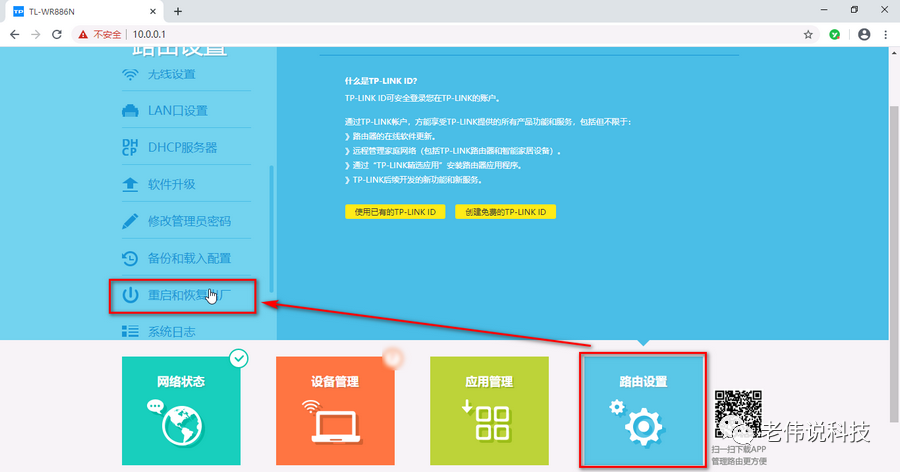
Task: Click the QR code for app download
Action: [x=738, y=414]
